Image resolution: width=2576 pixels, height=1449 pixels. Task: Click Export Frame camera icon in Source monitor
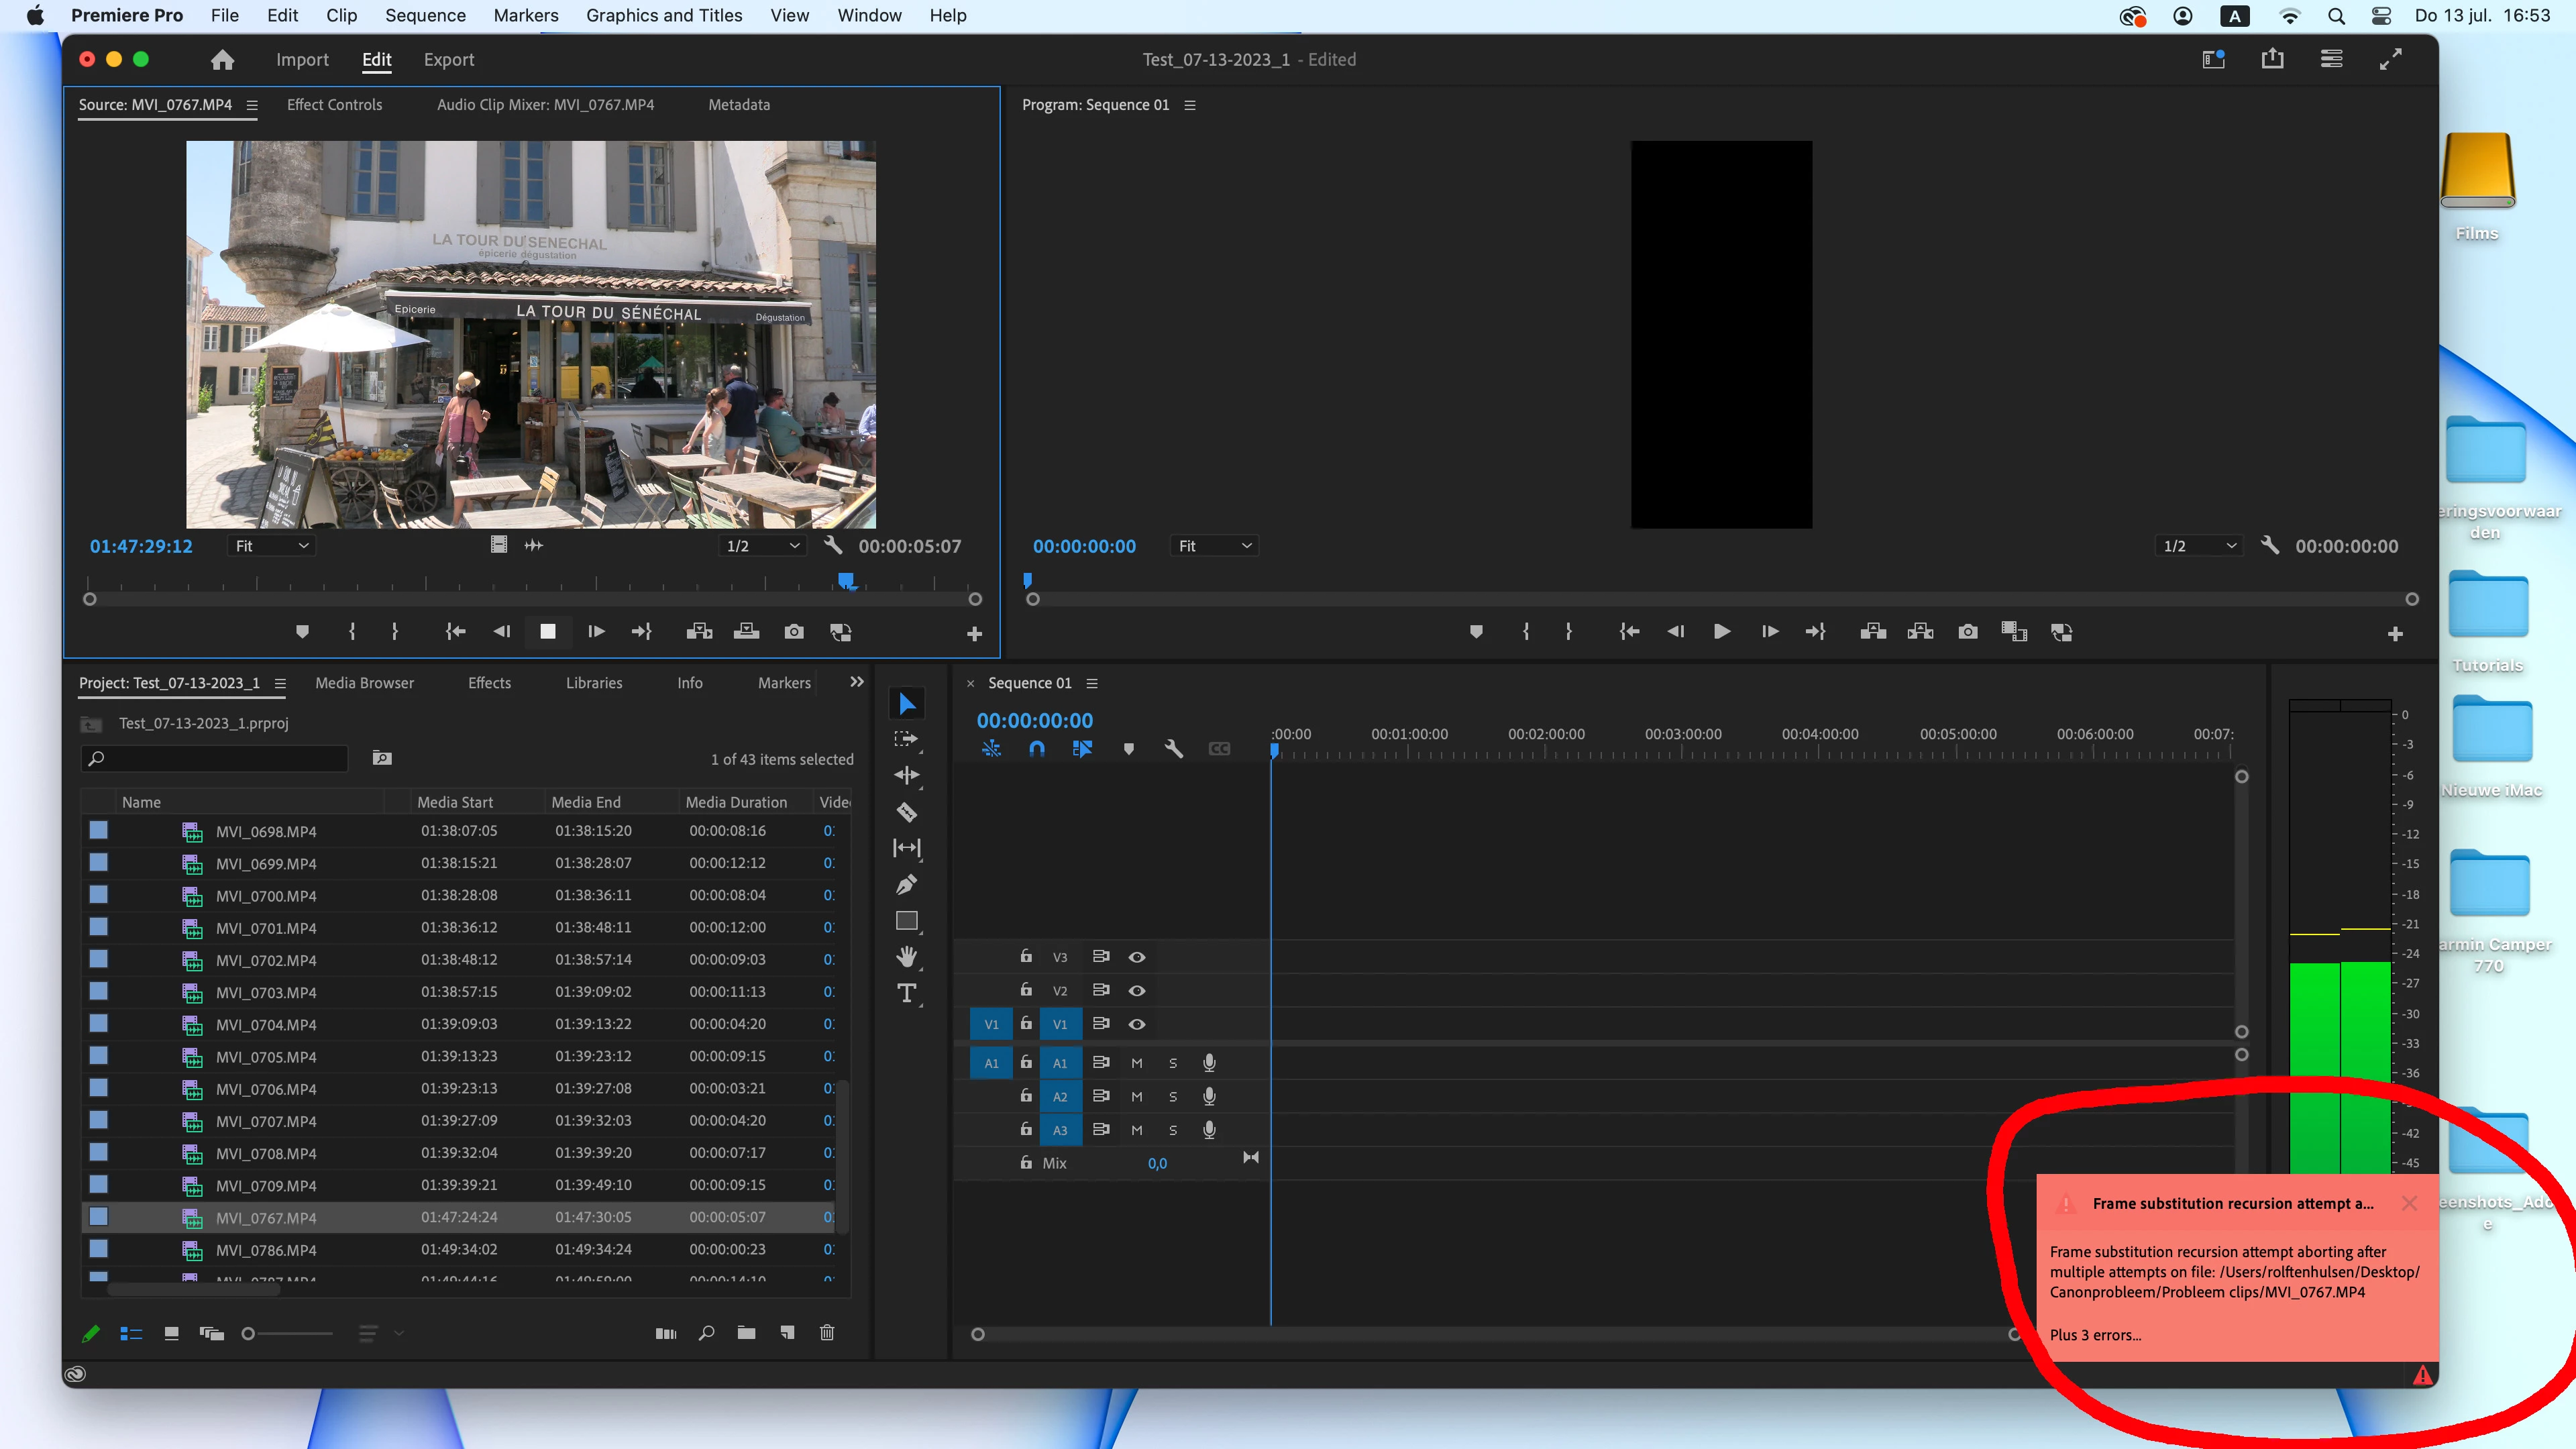coord(793,632)
